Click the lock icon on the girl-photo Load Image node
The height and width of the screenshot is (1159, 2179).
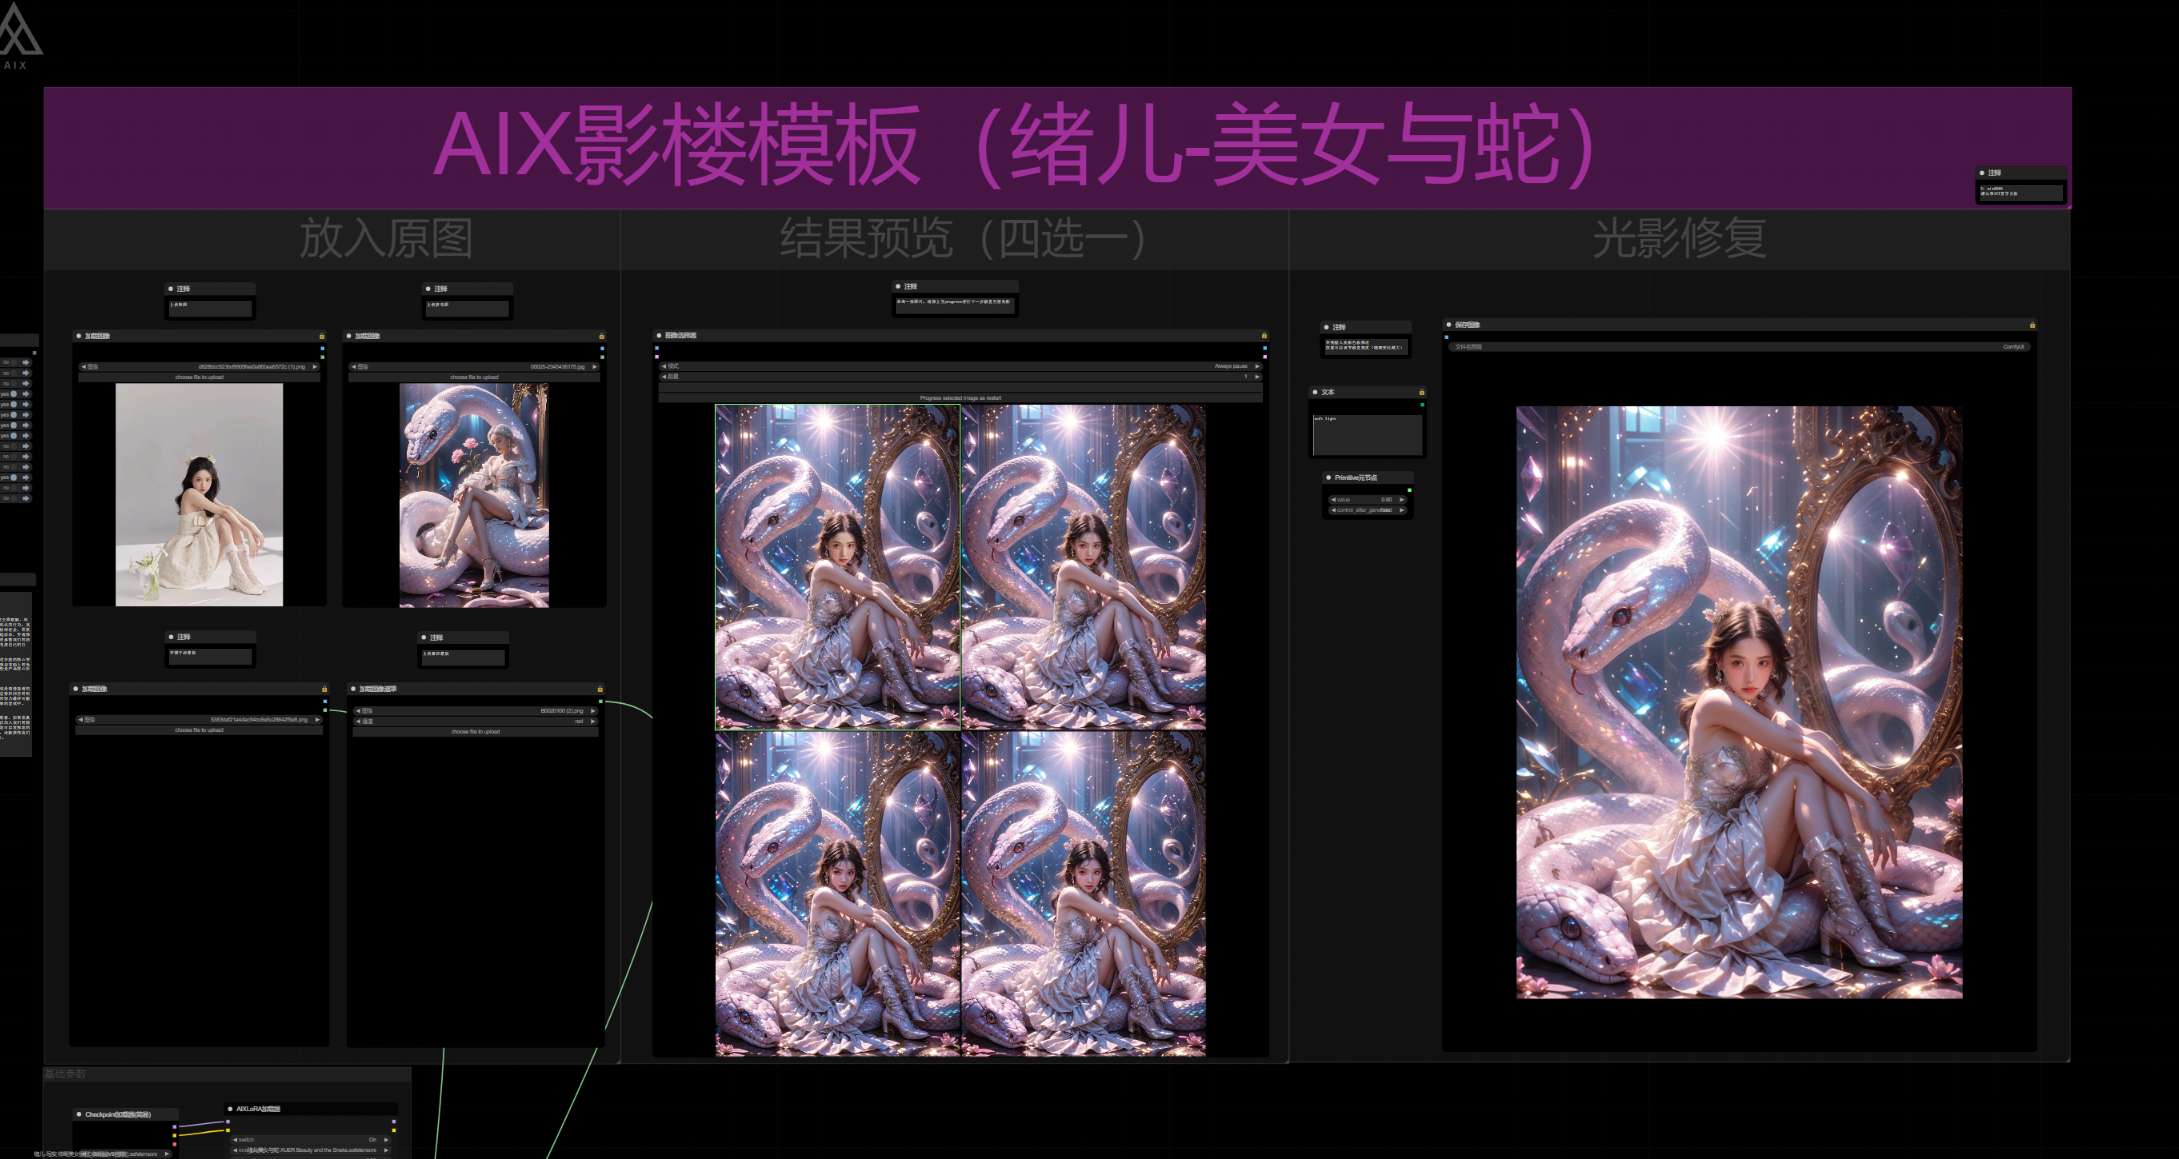[x=322, y=336]
